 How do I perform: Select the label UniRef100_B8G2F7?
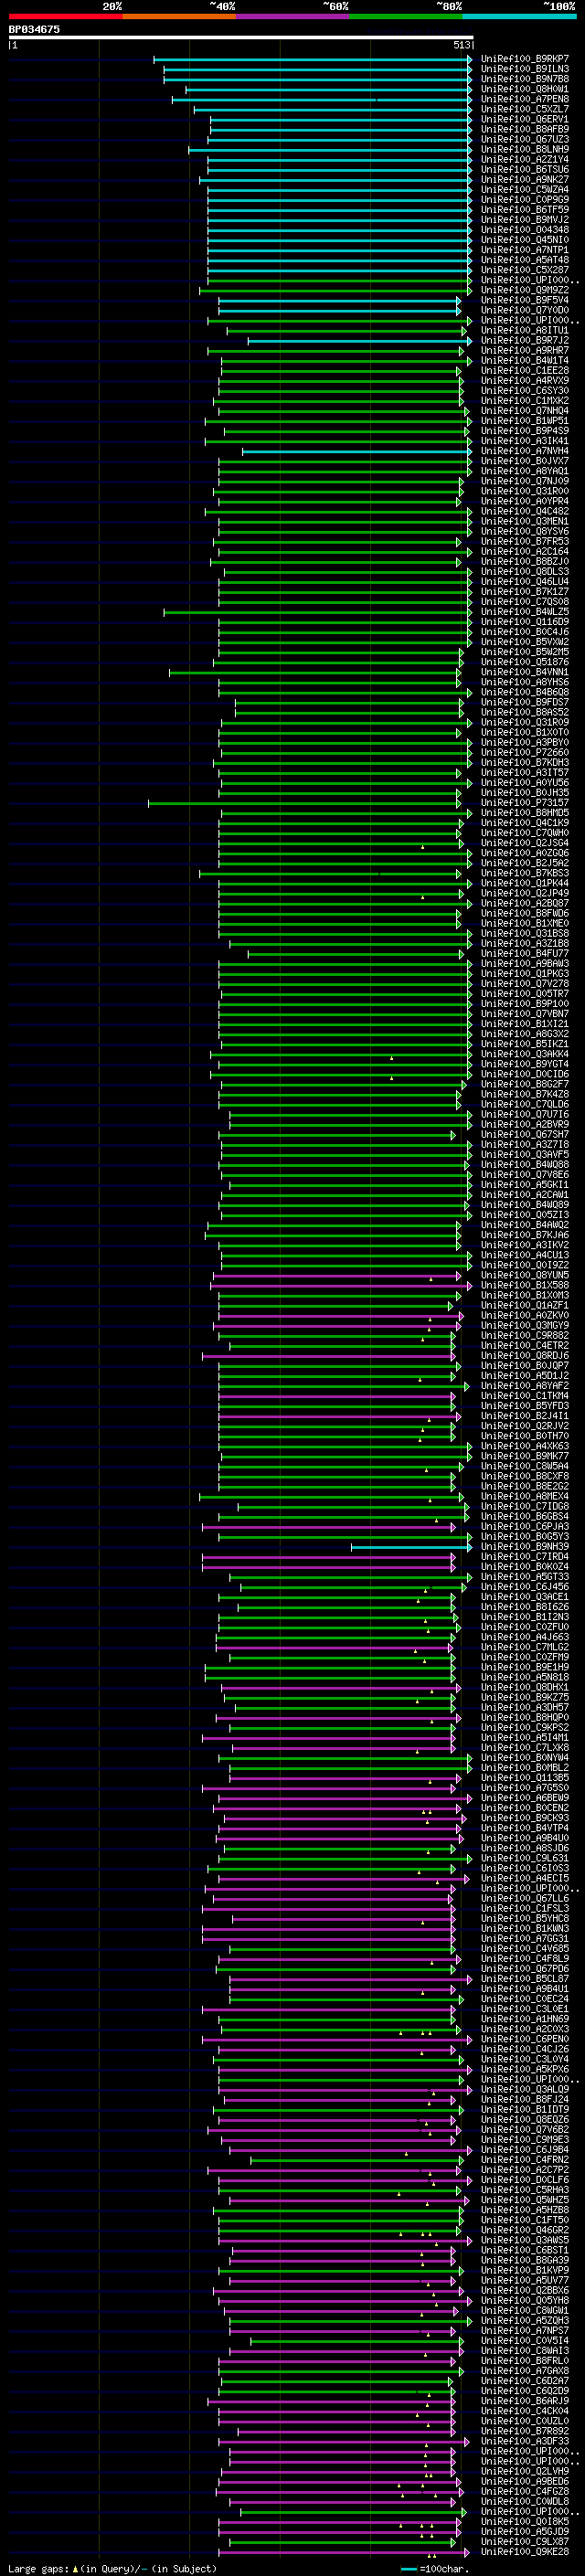pos(525,1084)
